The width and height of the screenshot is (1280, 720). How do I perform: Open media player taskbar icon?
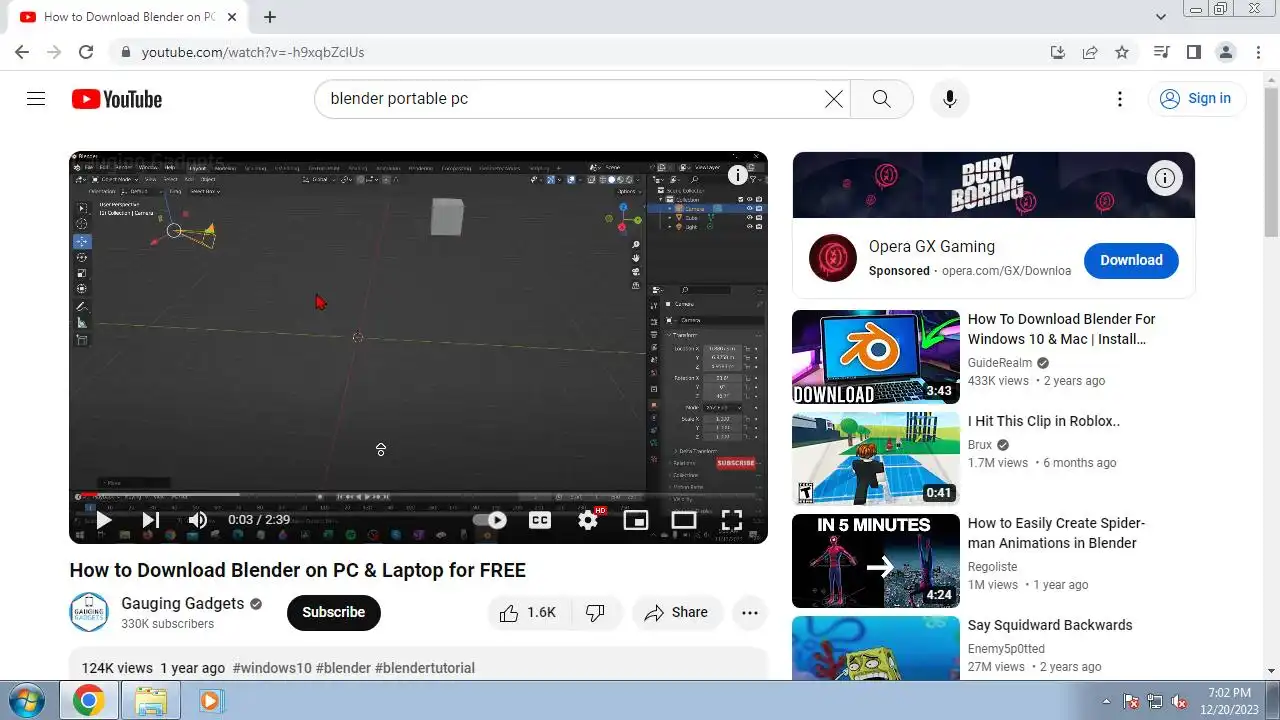click(x=210, y=701)
